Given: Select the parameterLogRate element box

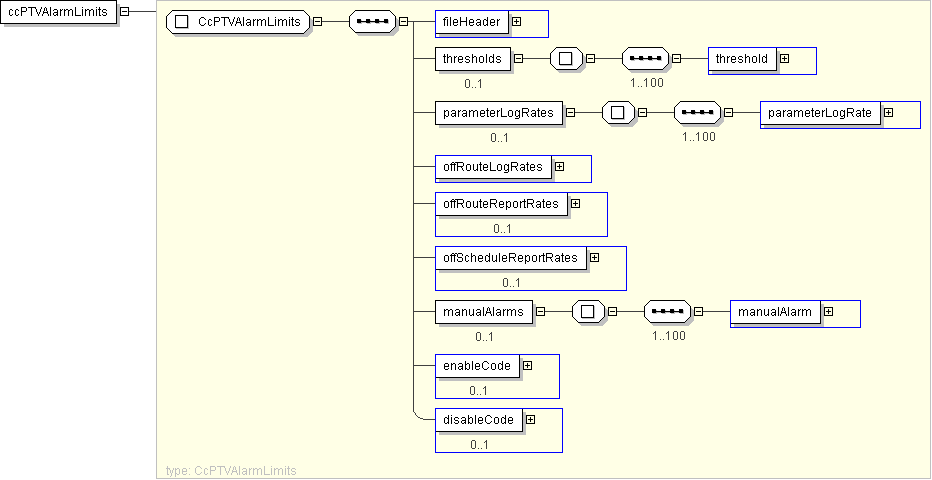Looking at the screenshot, I should click(x=819, y=113).
